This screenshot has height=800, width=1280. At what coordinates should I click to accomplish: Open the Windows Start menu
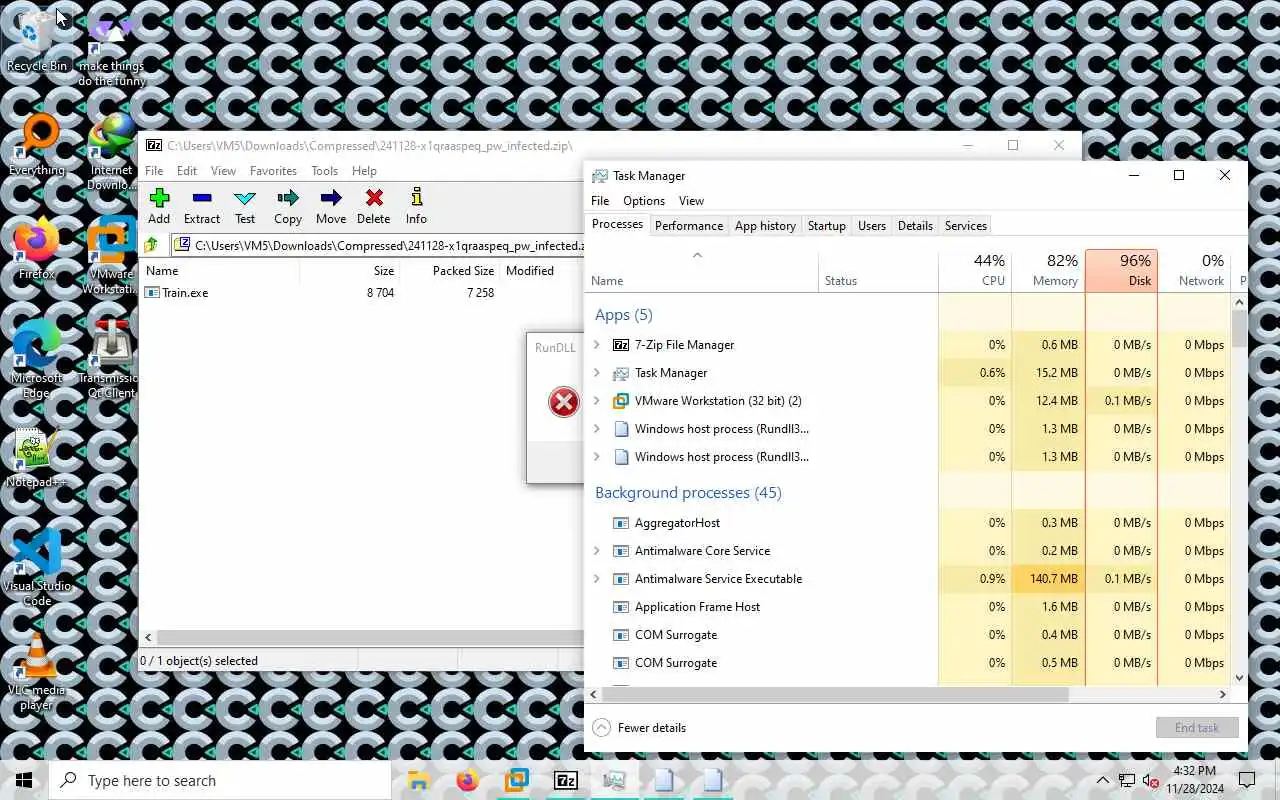(x=24, y=780)
